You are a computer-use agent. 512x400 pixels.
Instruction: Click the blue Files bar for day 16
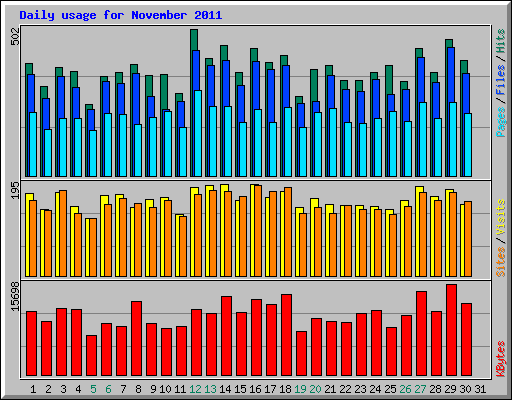point(256,85)
